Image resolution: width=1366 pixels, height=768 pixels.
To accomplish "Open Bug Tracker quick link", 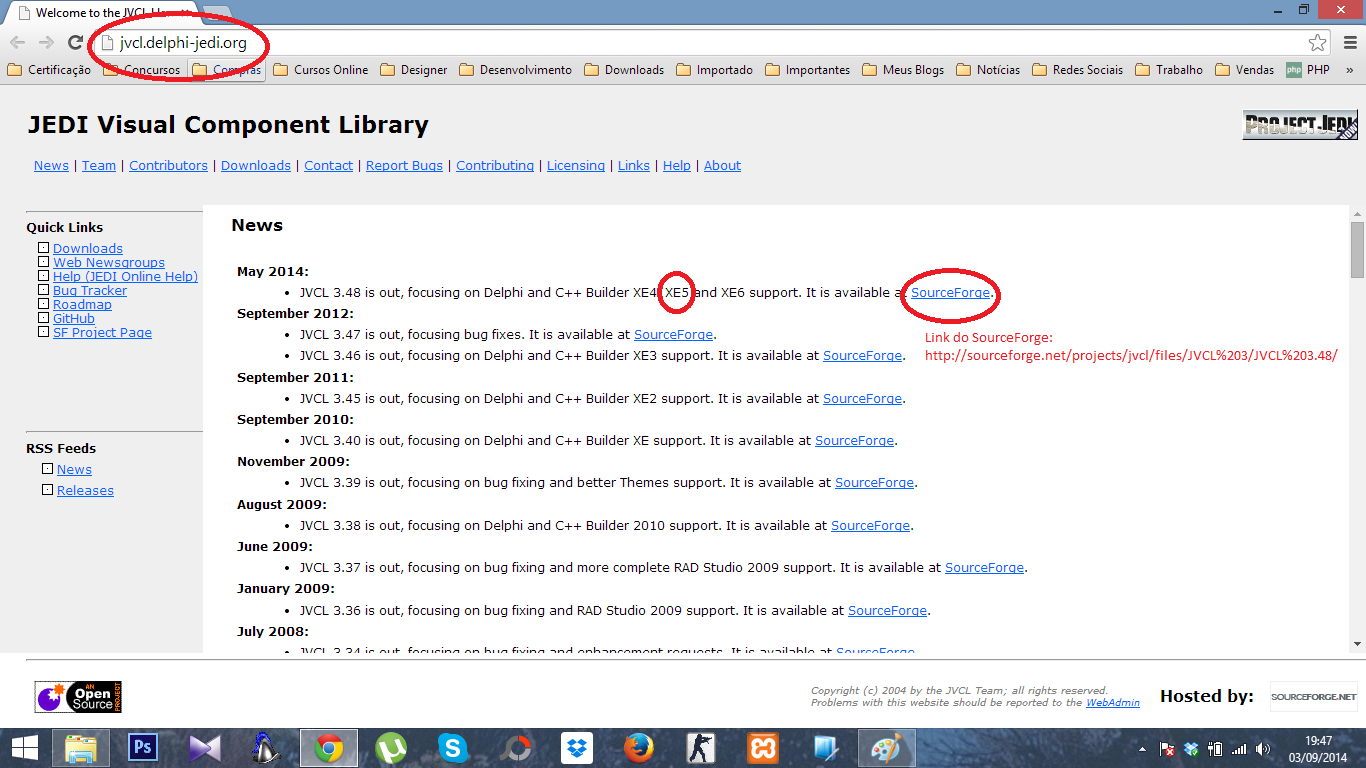I will coord(90,291).
